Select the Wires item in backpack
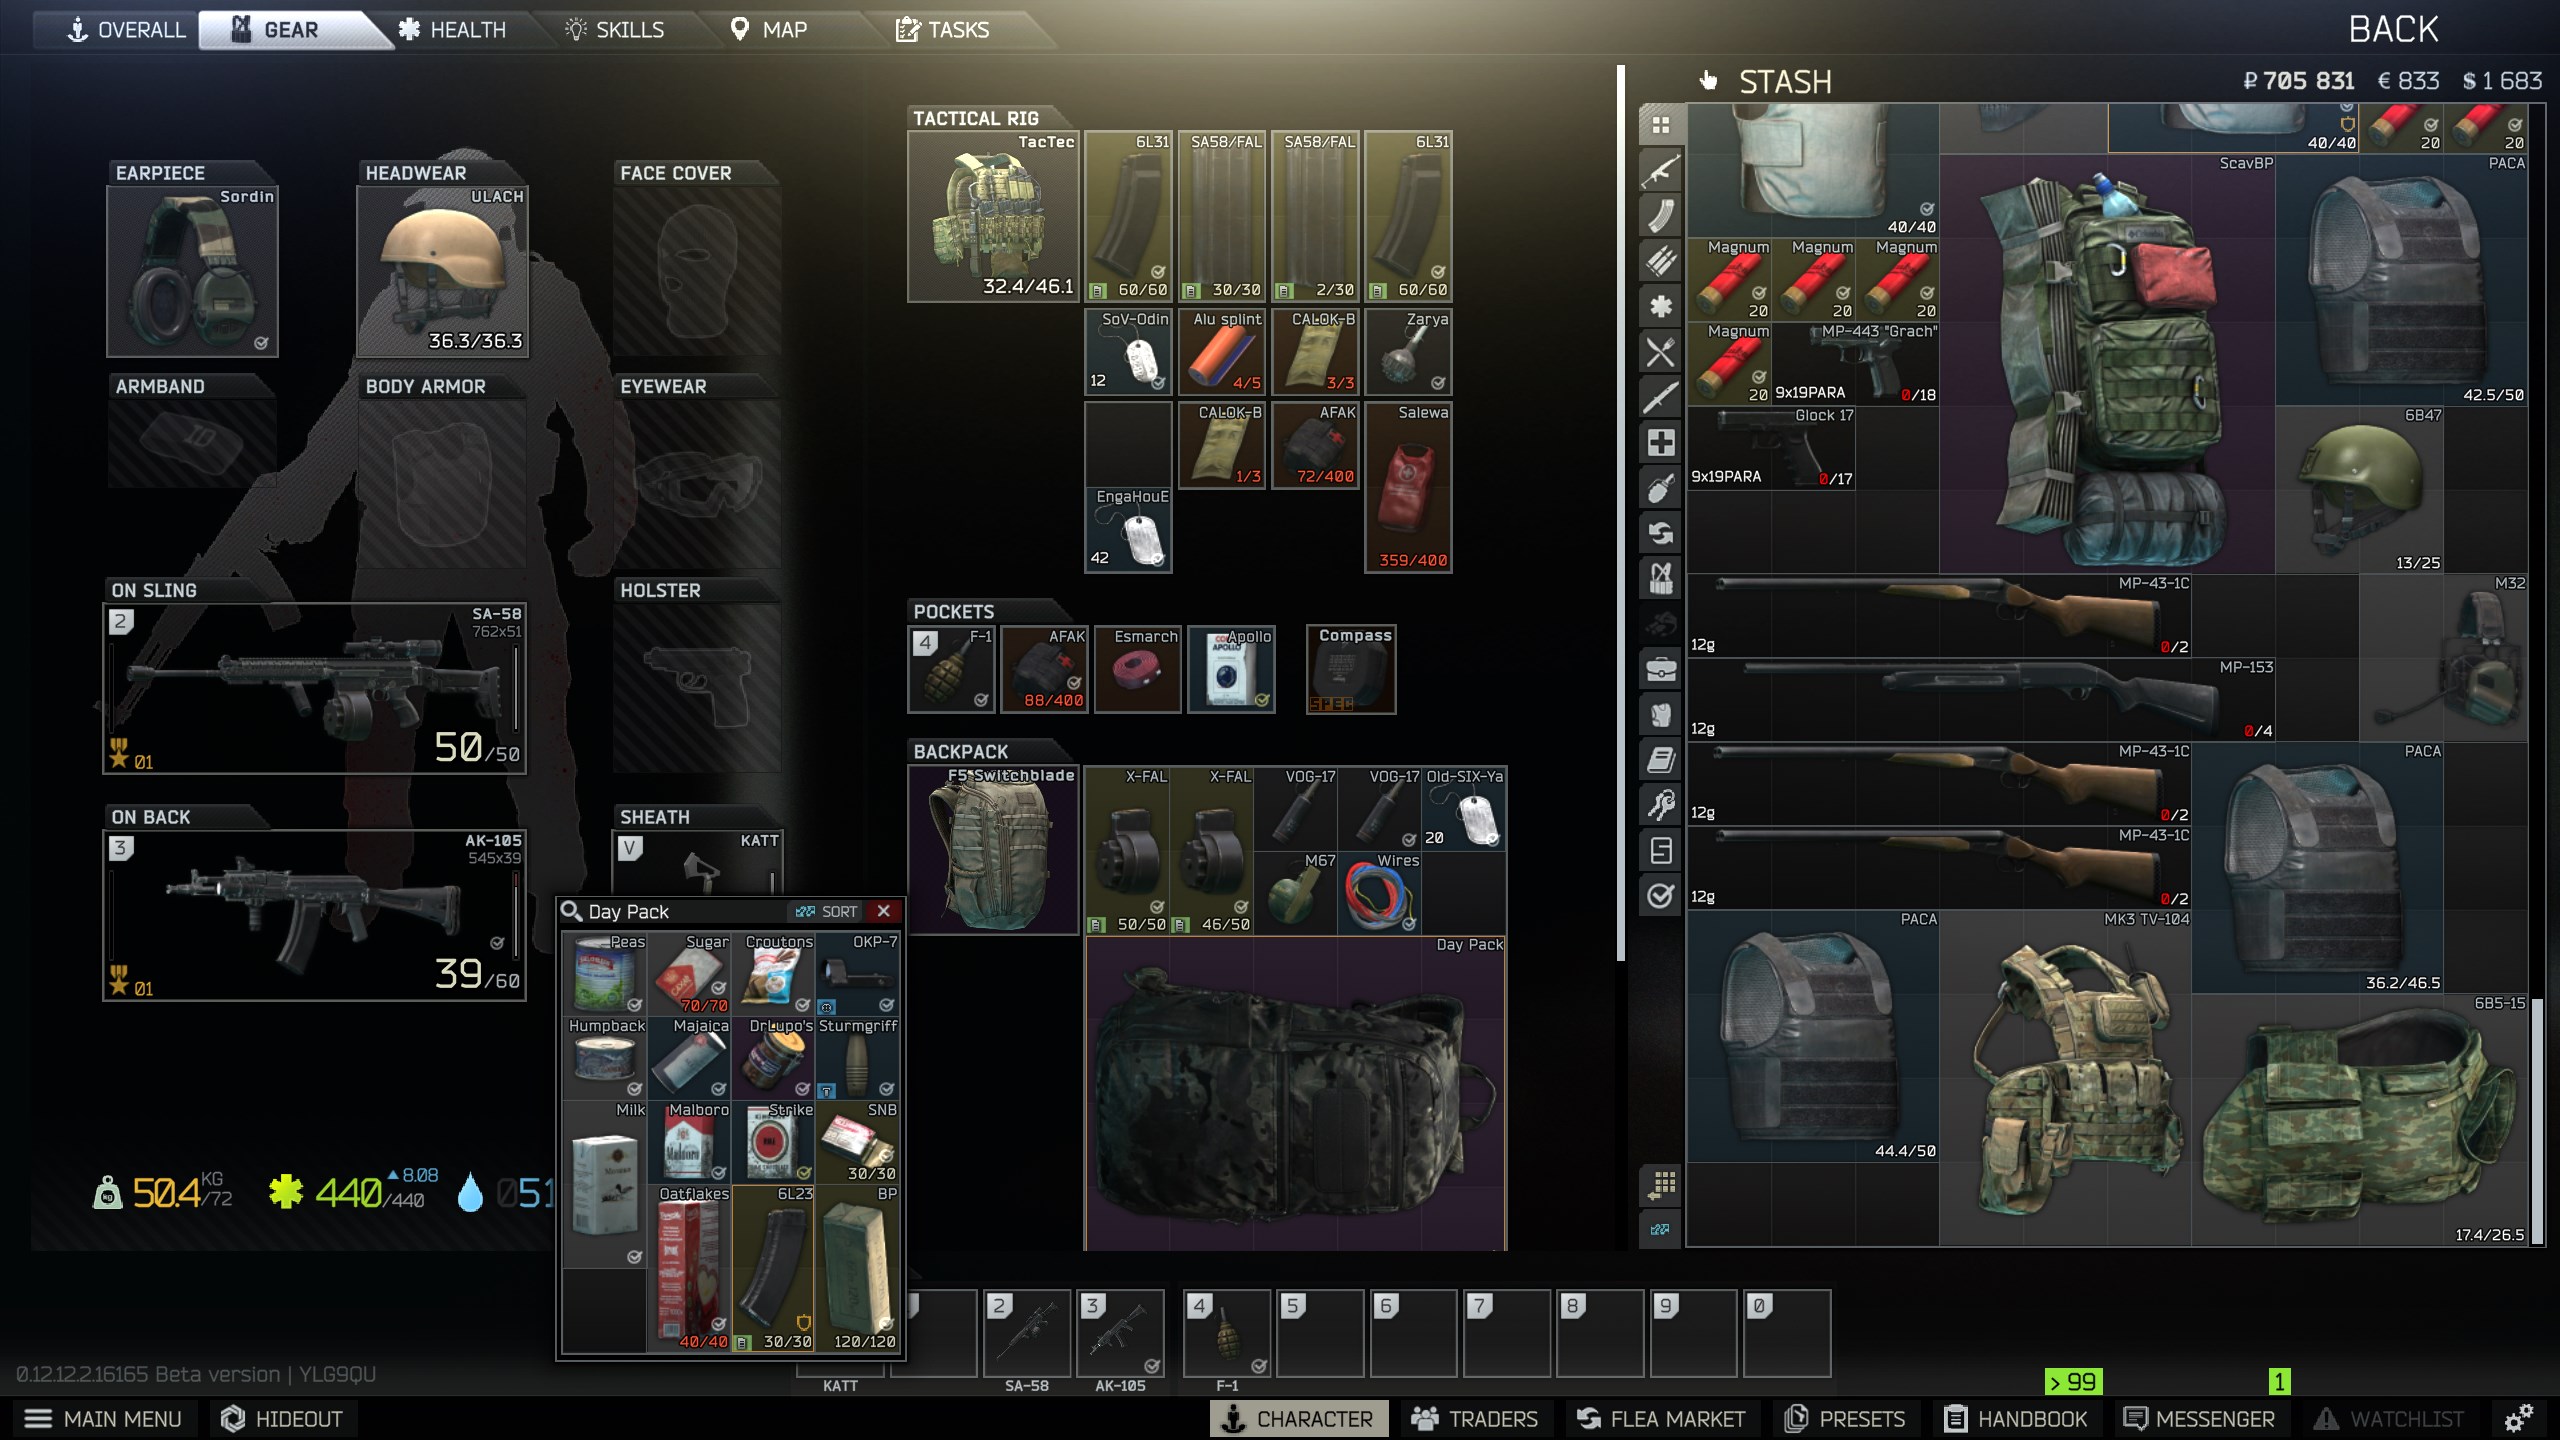Image resolution: width=2560 pixels, height=1440 pixels. click(1379, 893)
